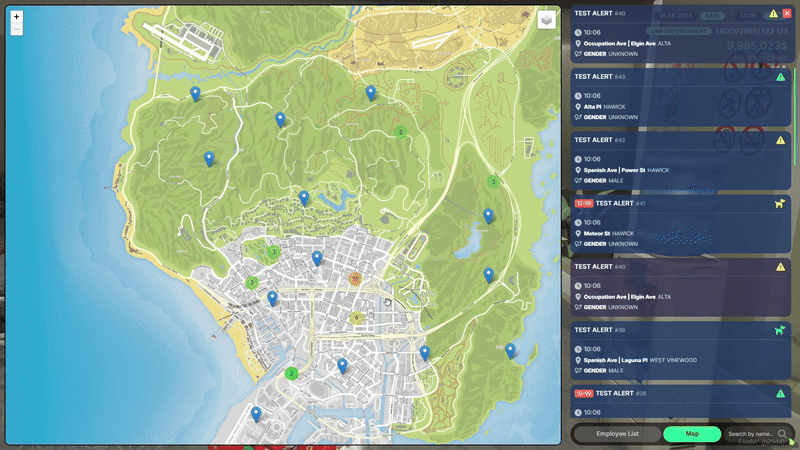
Task: Click the clock icon on alert #43
Action: point(578,96)
